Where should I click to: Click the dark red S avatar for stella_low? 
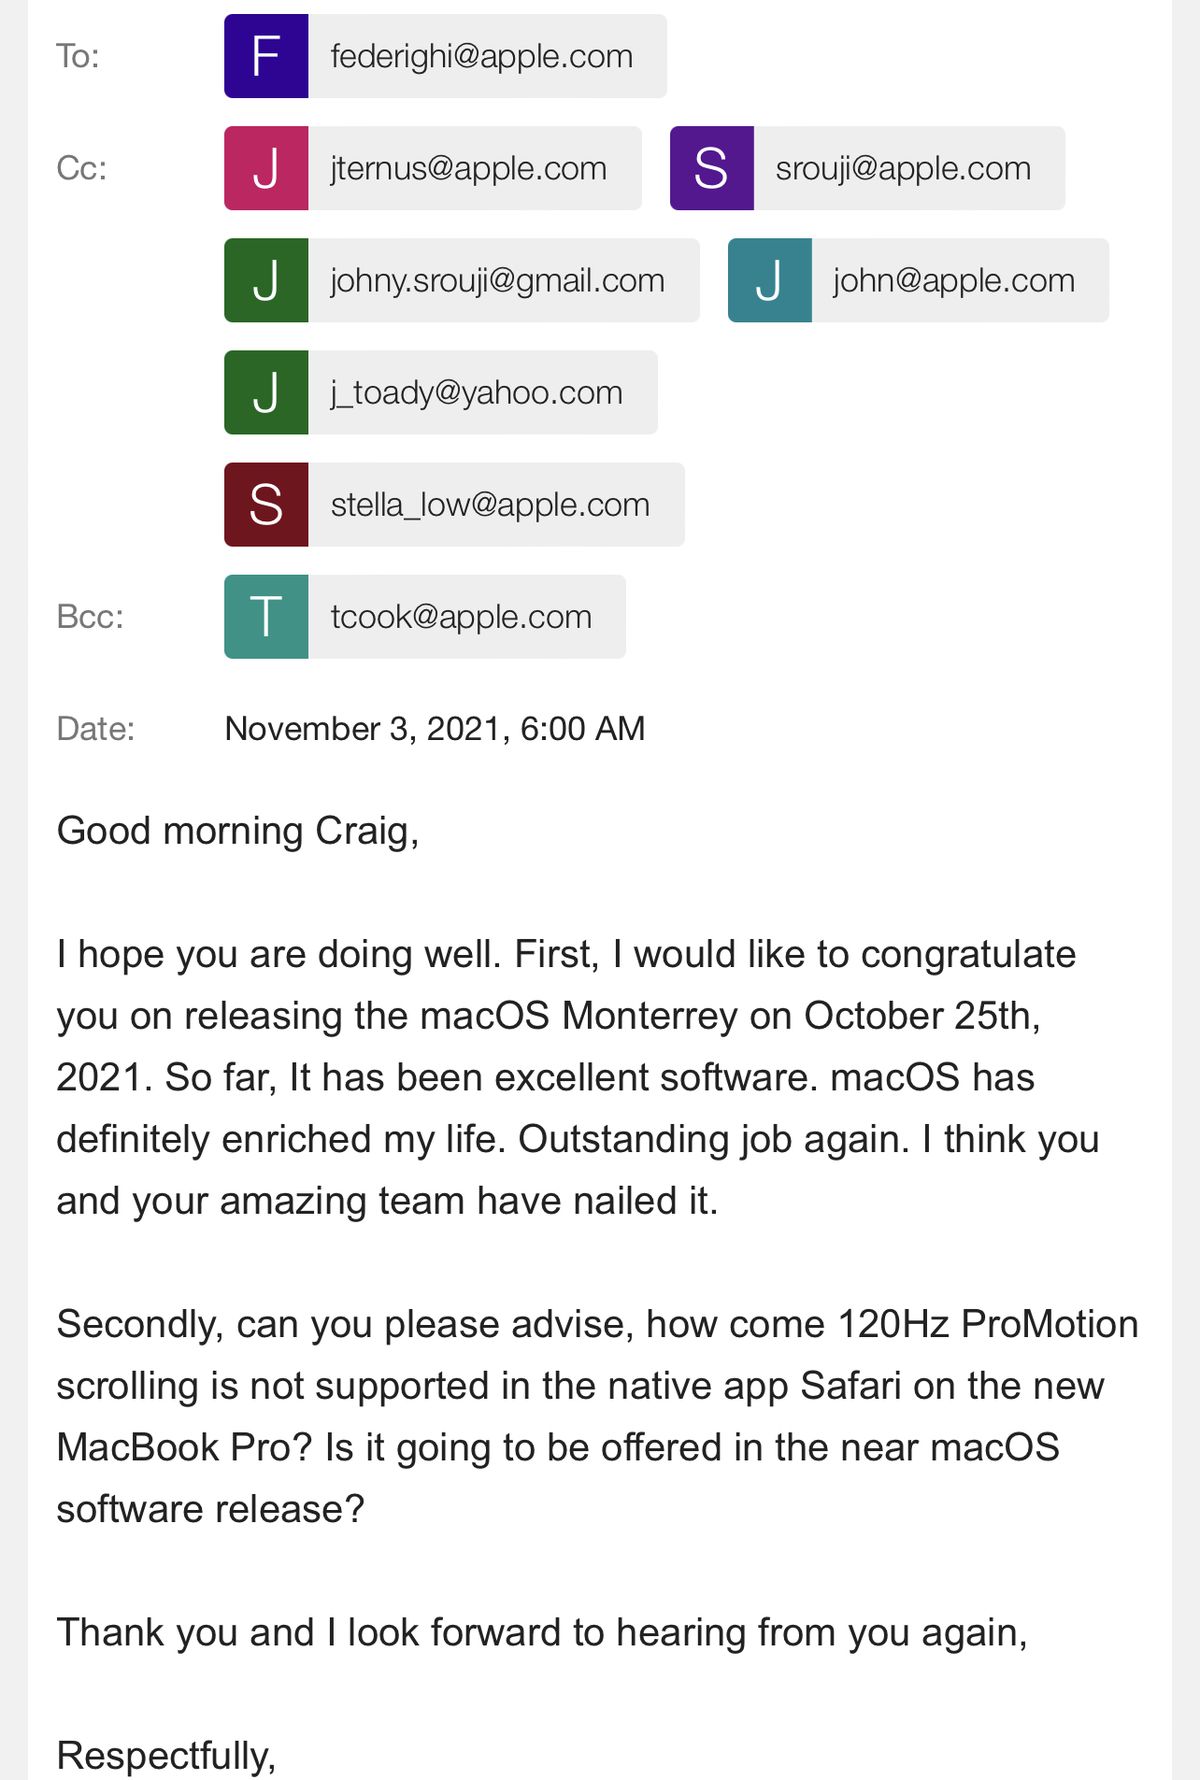[x=266, y=504]
